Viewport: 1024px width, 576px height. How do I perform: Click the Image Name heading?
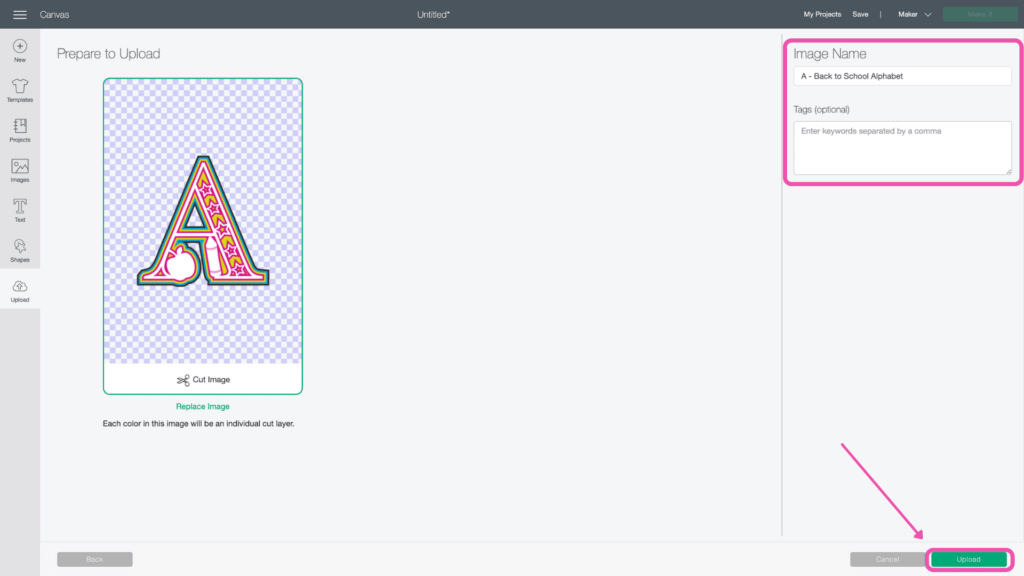(x=829, y=54)
